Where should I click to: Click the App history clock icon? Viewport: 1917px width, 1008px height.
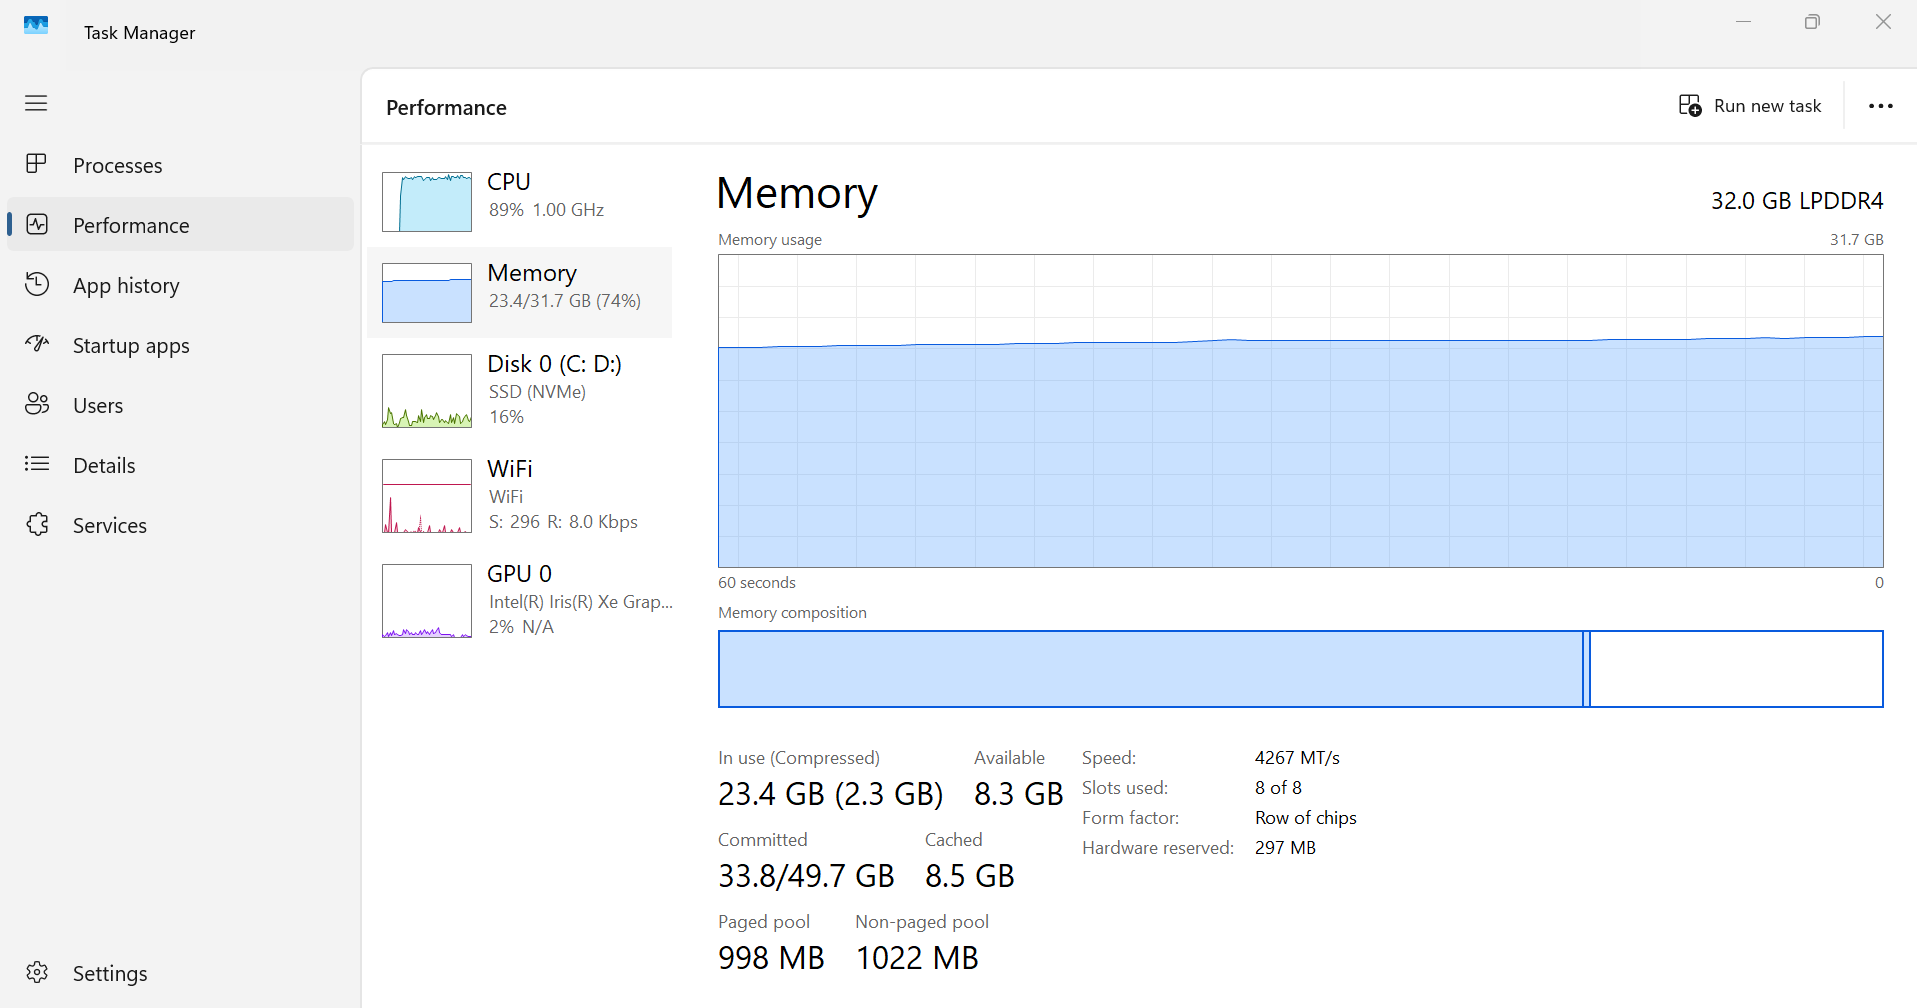pos(37,284)
